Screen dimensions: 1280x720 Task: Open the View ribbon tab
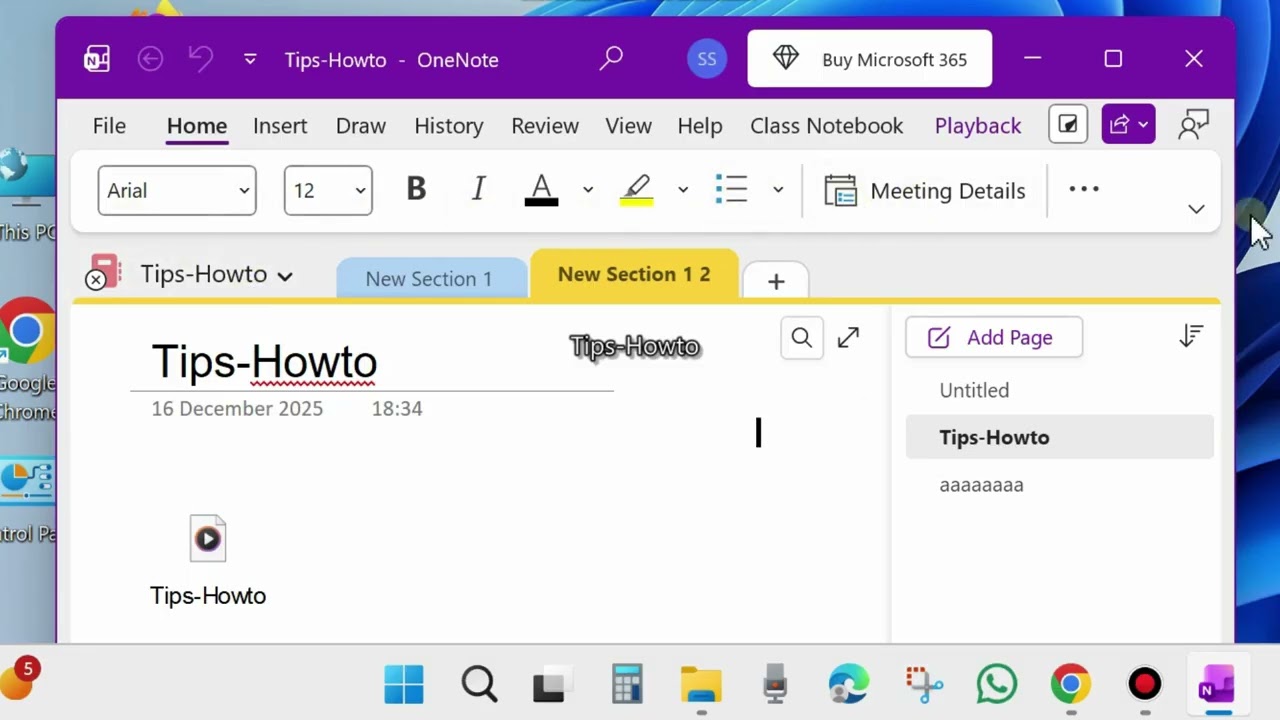628,125
